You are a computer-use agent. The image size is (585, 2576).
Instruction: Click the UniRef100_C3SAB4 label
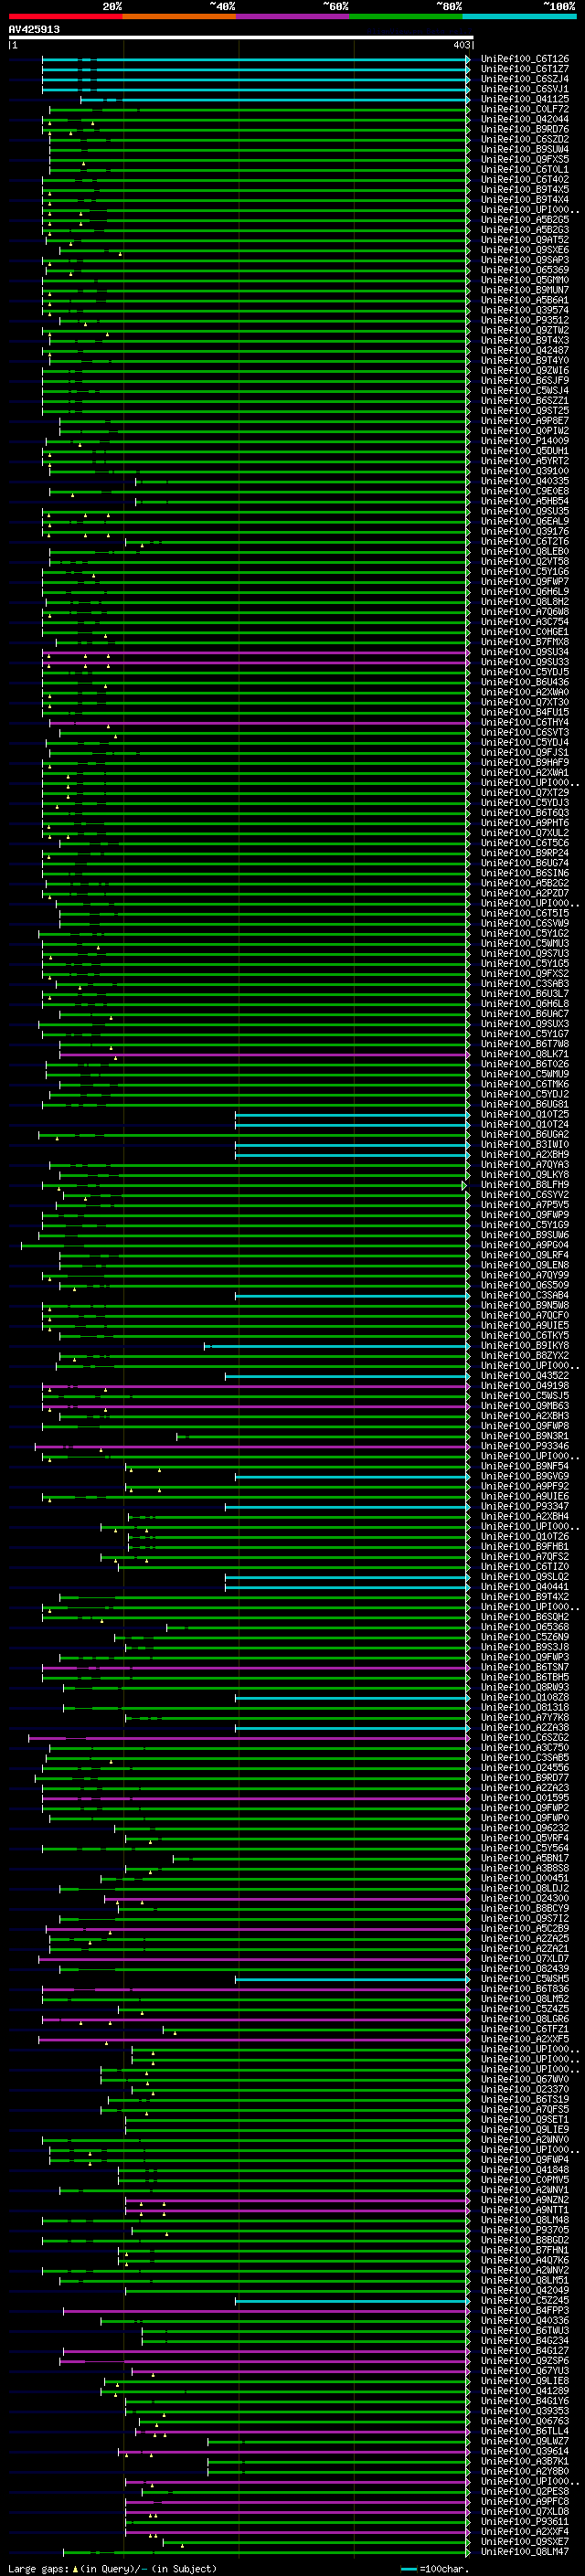click(x=525, y=1295)
